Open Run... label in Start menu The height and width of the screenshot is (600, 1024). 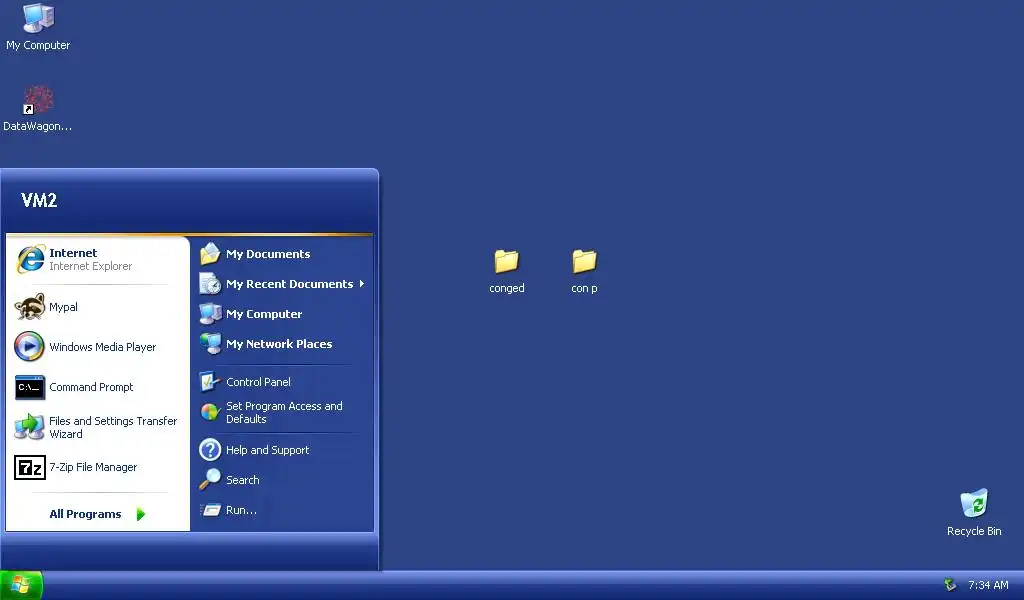tap(241, 510)
